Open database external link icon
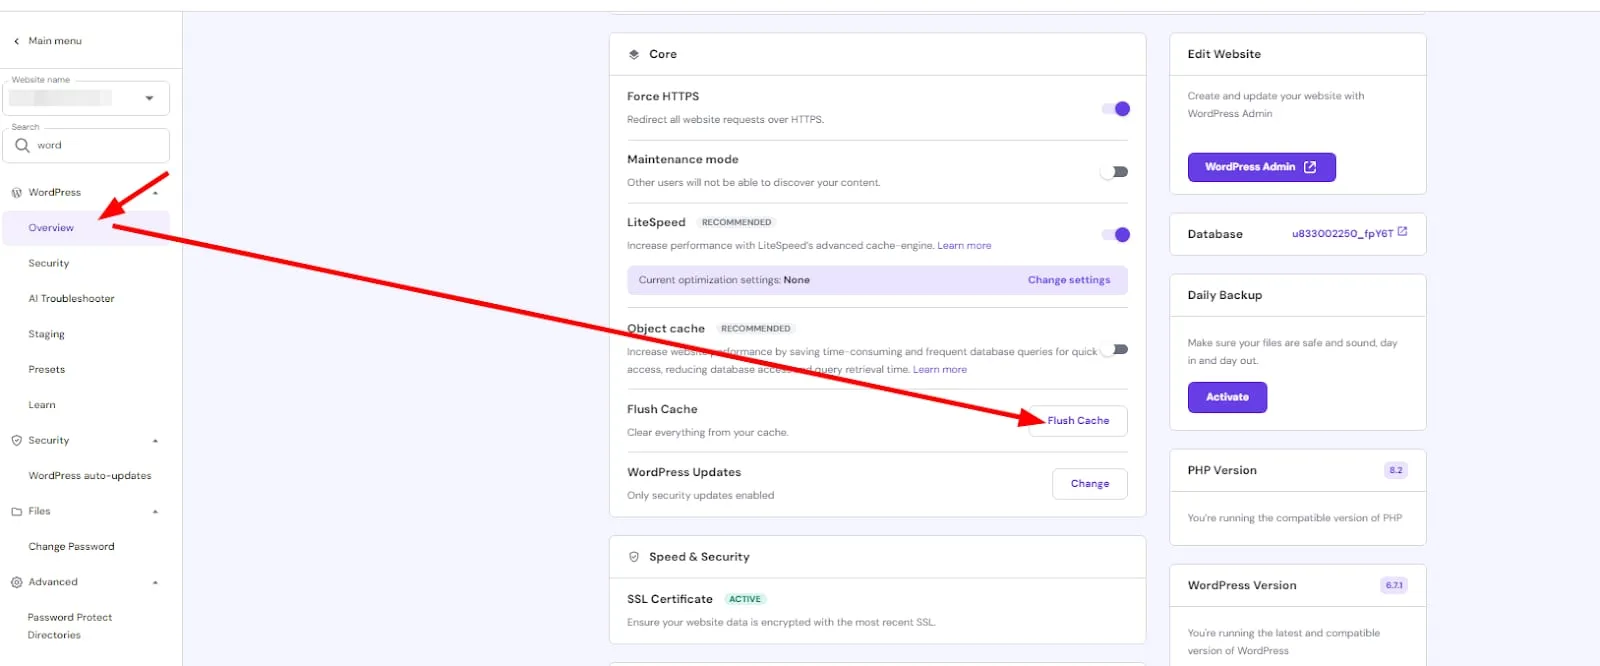1600x666 pixels. pyautogui.click(x=1402, y=232)
